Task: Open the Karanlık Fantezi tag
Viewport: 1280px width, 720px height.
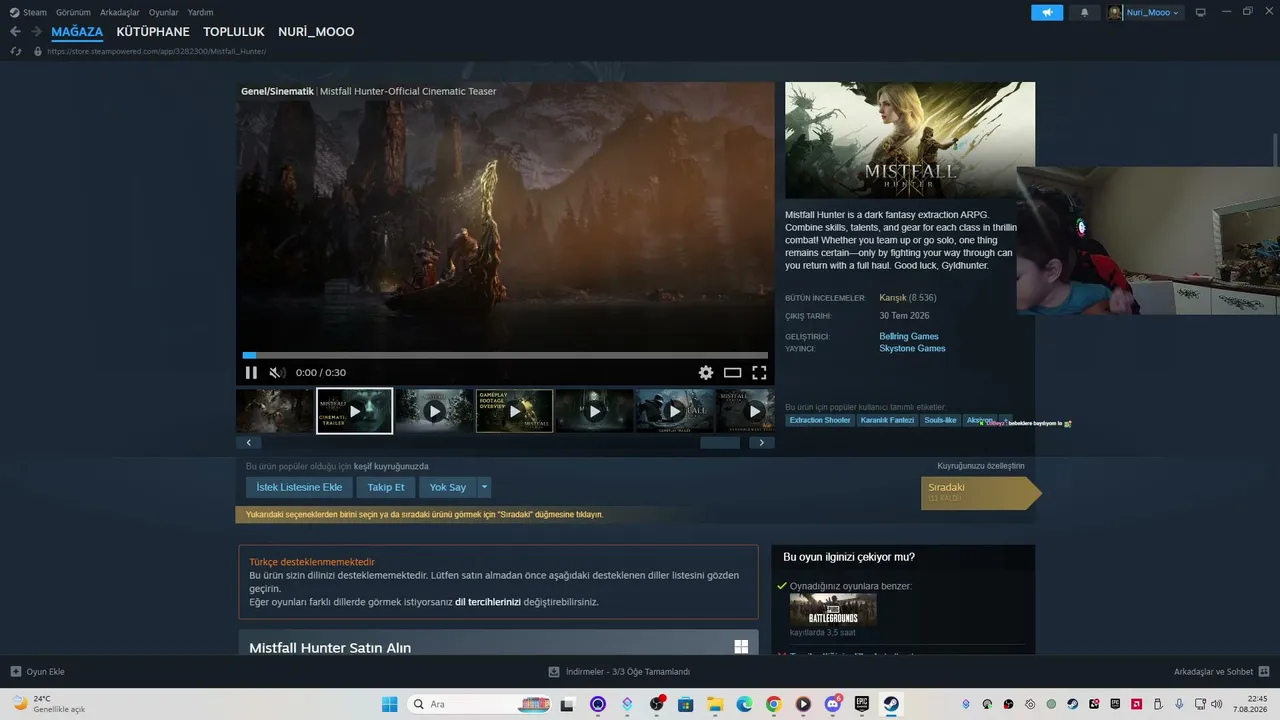Action: tap(888, 420)
